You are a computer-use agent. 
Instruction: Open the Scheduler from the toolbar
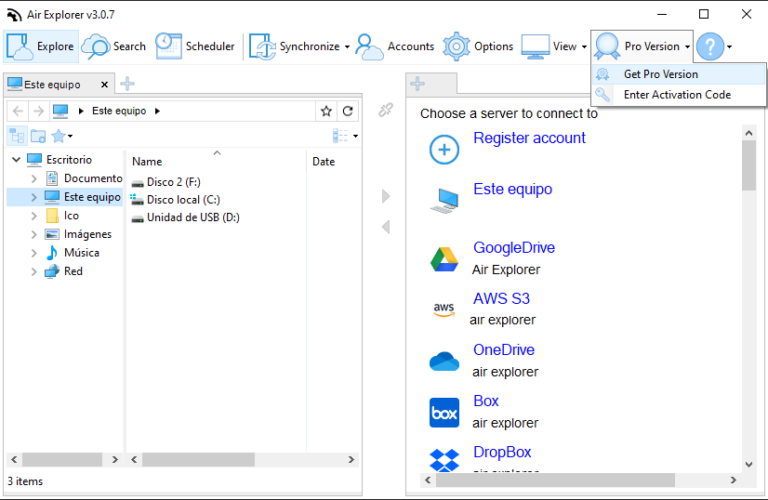tap(196, 46)
